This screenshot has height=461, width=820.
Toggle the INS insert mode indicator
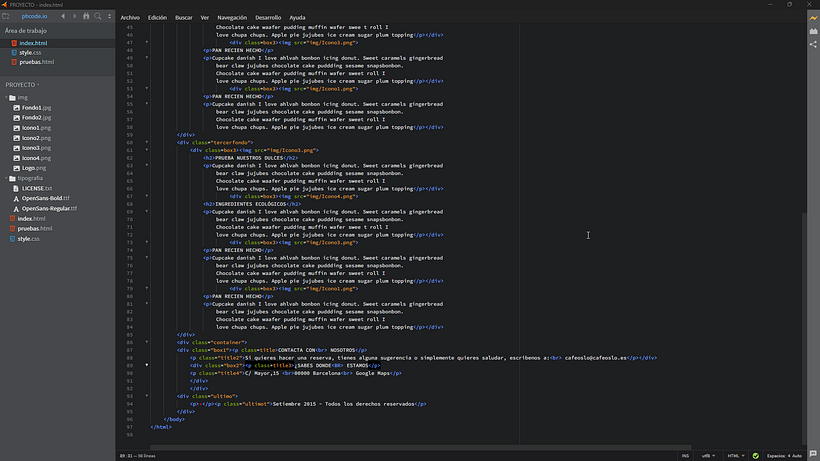(x=685, y=456)
